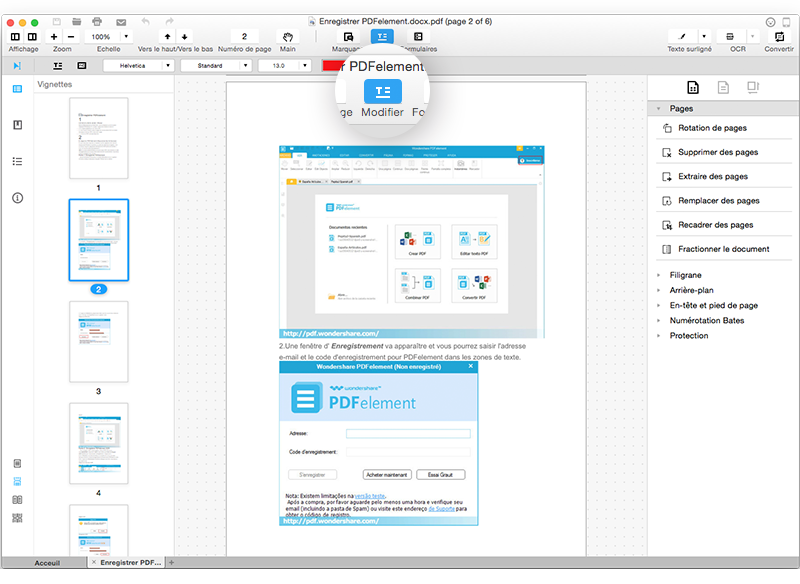Open the Vignettes thumbnails panel icon

click(17, 89)
